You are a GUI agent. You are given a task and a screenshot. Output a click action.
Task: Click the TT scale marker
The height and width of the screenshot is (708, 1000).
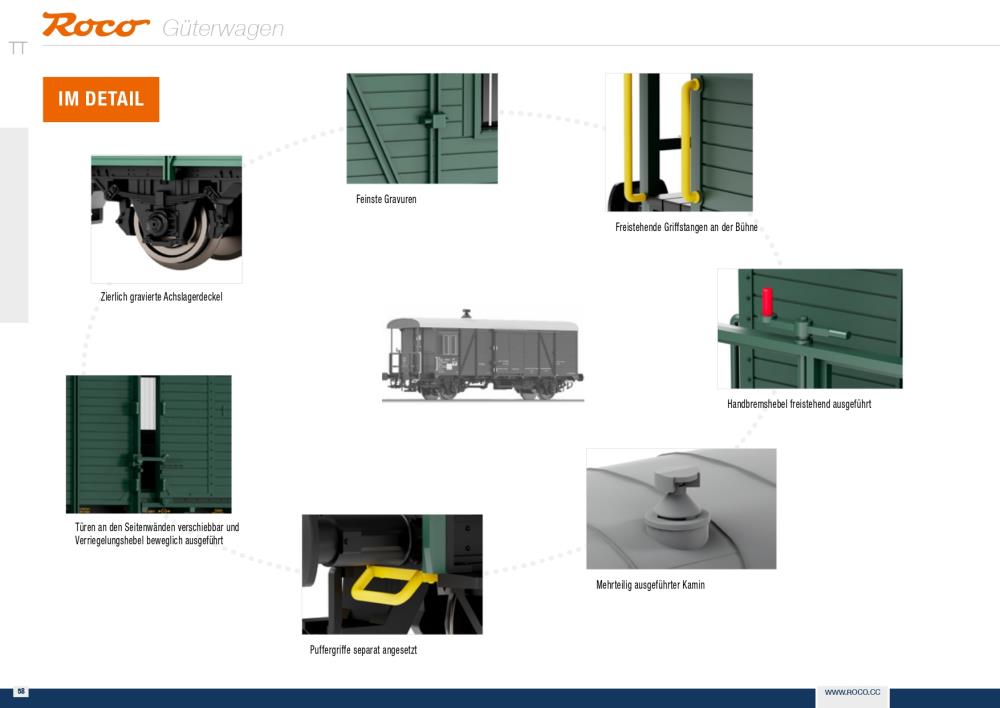pyautogui.click(x=18, y=48)
